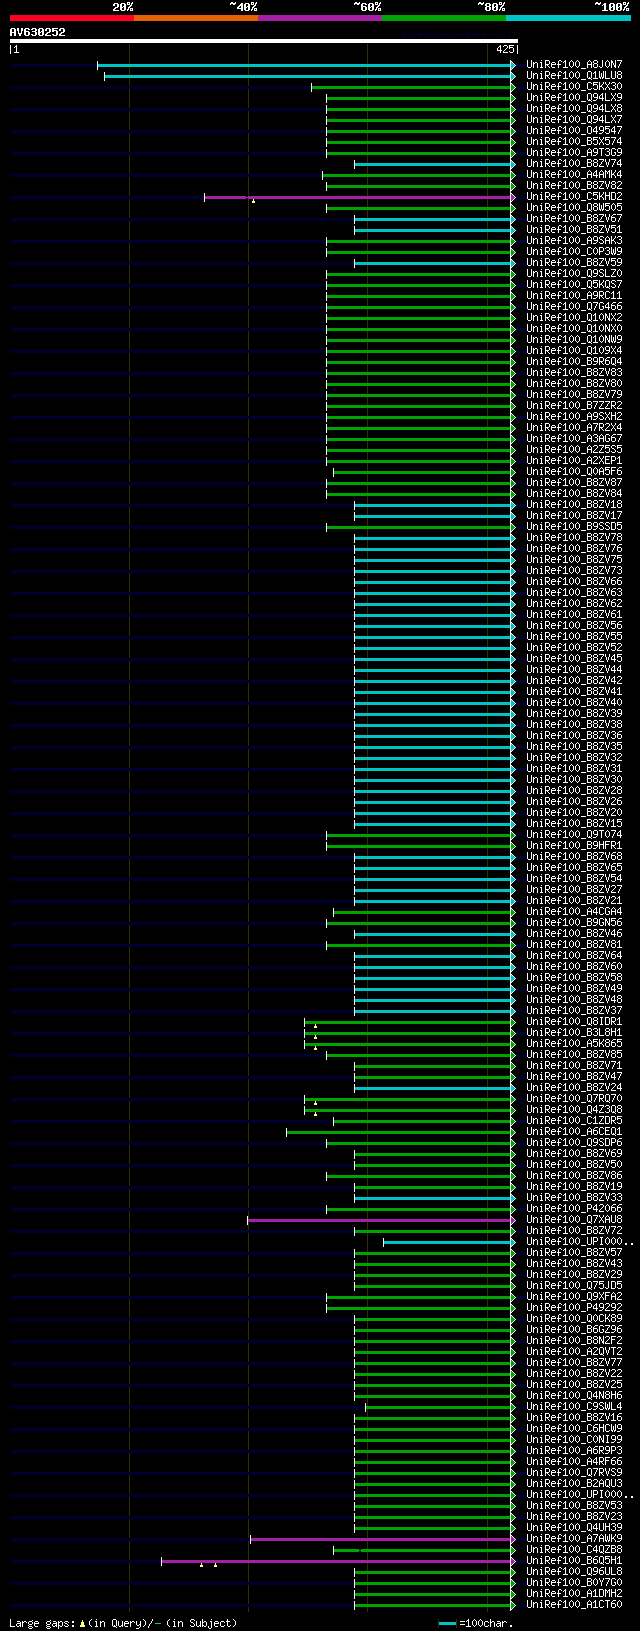
Task: Select the UniRef100_B9GN56 label
Action: (x=574, y=923)
